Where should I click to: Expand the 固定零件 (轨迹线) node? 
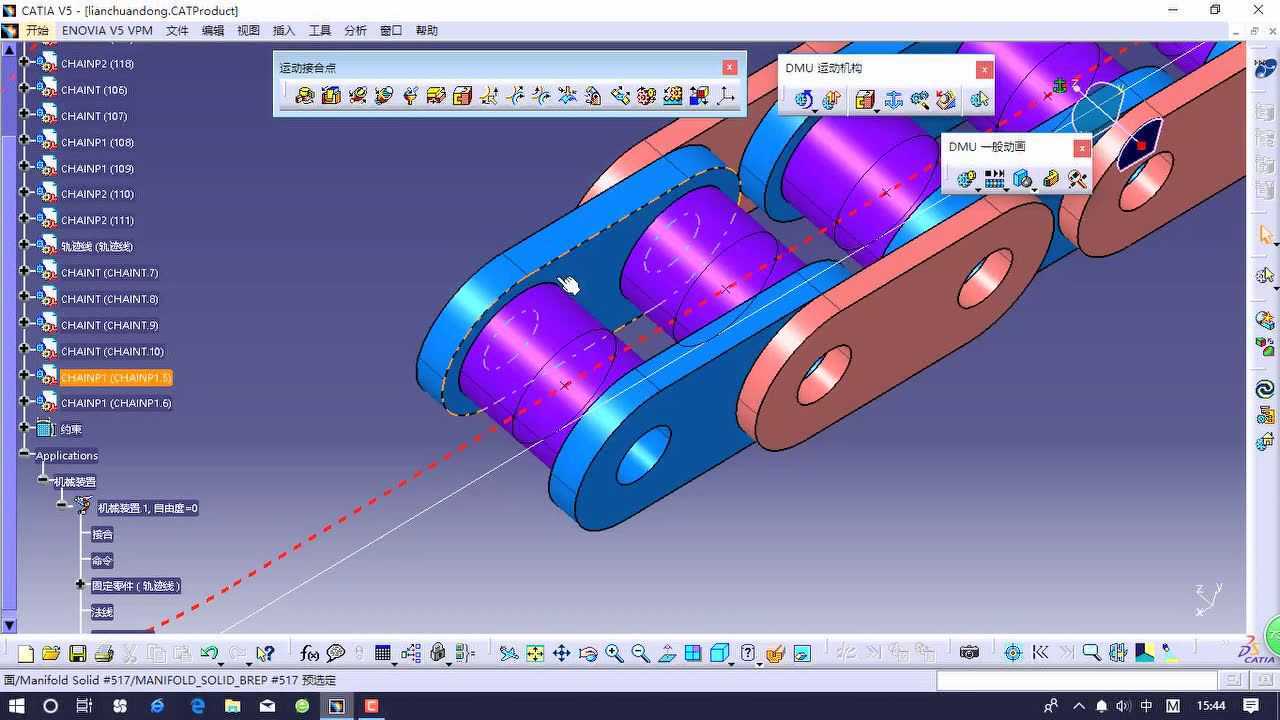pos(79,587)
